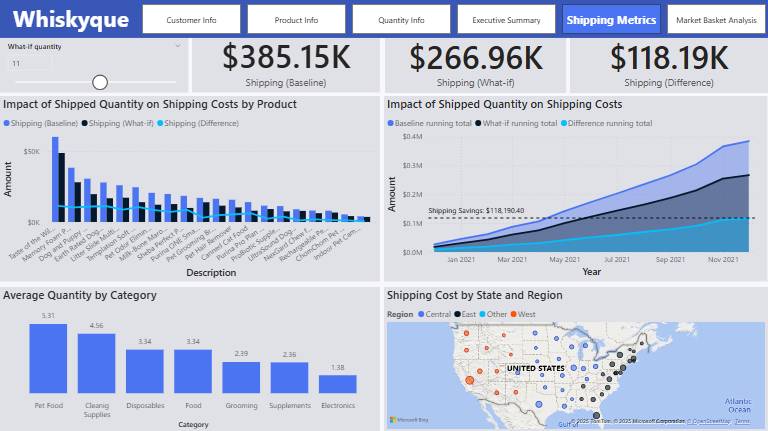Select the Other region legend item

pyautogui.click(x=493, y=314)
